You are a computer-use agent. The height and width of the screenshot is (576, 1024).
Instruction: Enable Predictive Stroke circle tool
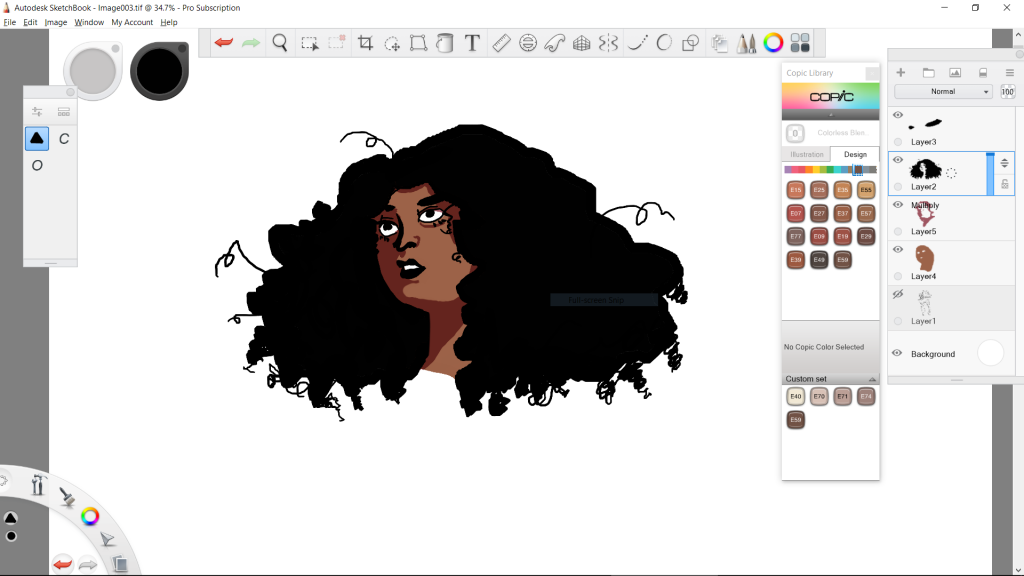(664, 43)
